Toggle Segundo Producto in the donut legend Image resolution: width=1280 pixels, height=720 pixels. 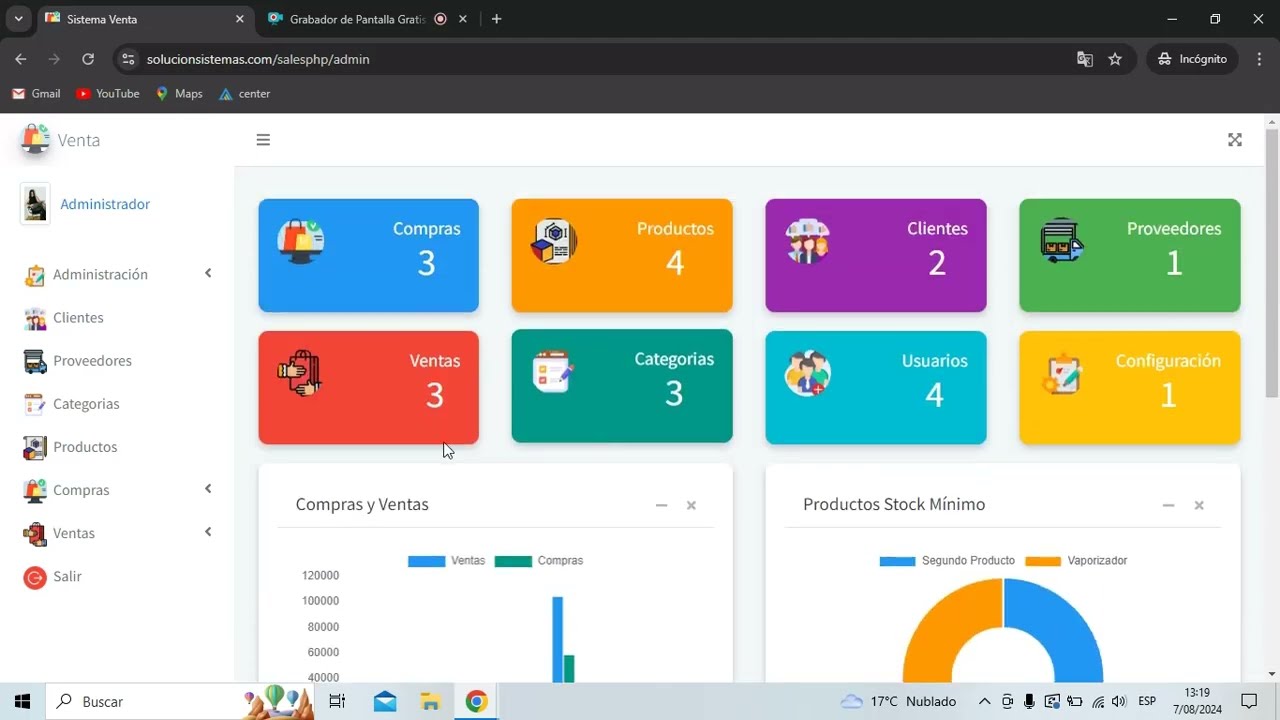coord(947,561)
